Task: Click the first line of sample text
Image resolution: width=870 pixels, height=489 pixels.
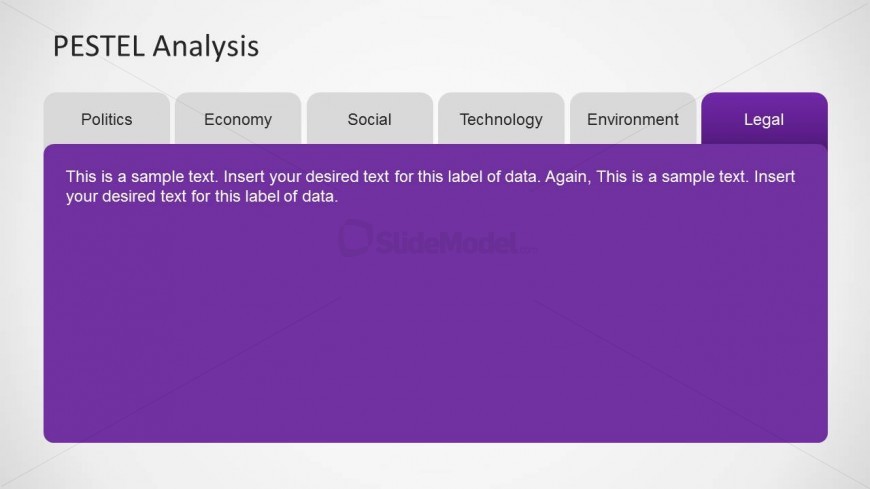Action: (430, 177)
